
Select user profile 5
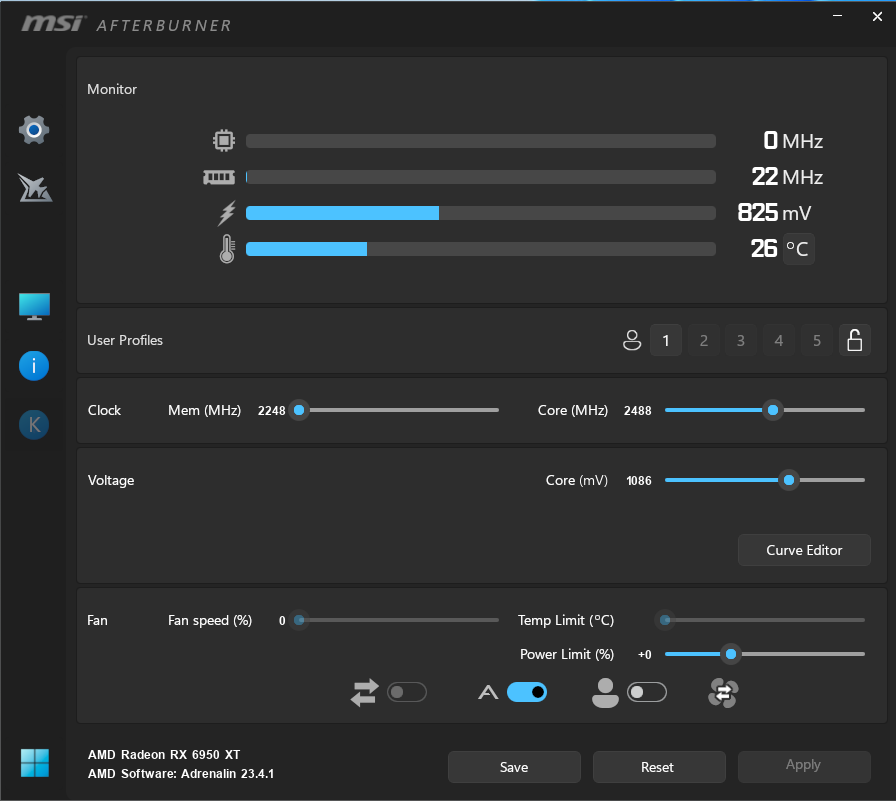817,341
